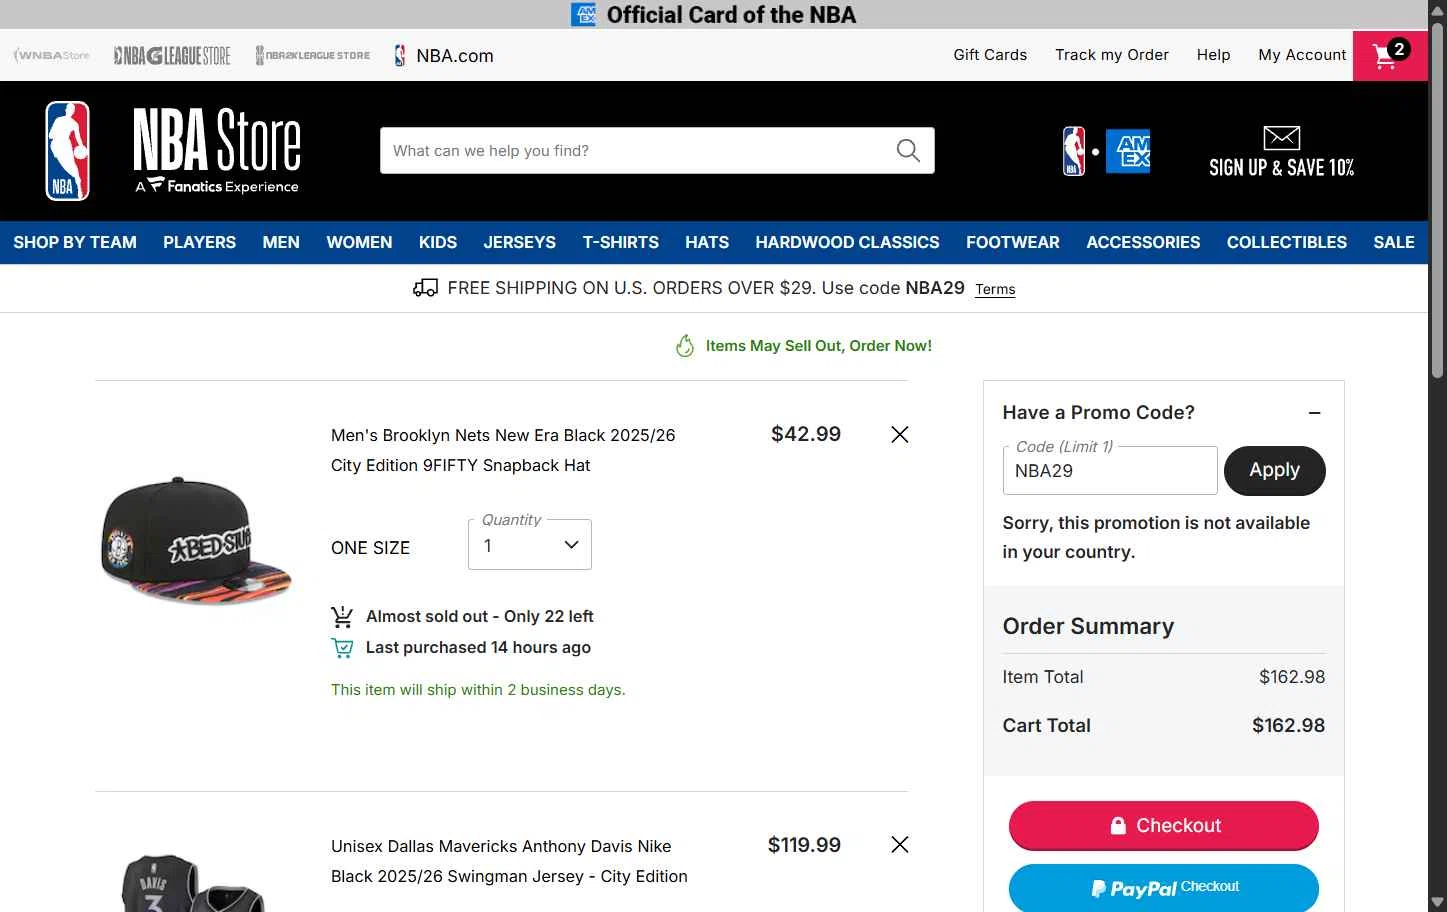Click the WNBA Store logo
The height and width of the screenshot is (912, 1447).
coord(51,55)
